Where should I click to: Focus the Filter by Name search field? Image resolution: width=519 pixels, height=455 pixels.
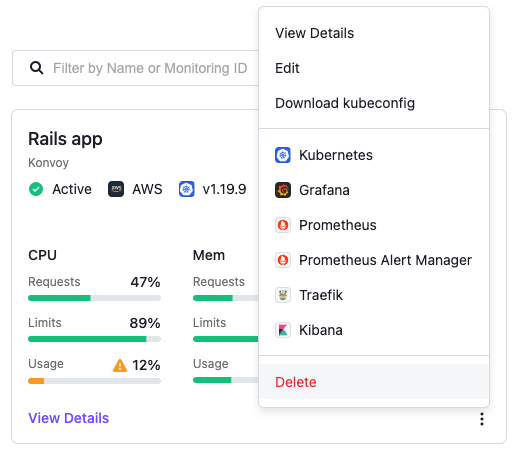pos(136,68)
